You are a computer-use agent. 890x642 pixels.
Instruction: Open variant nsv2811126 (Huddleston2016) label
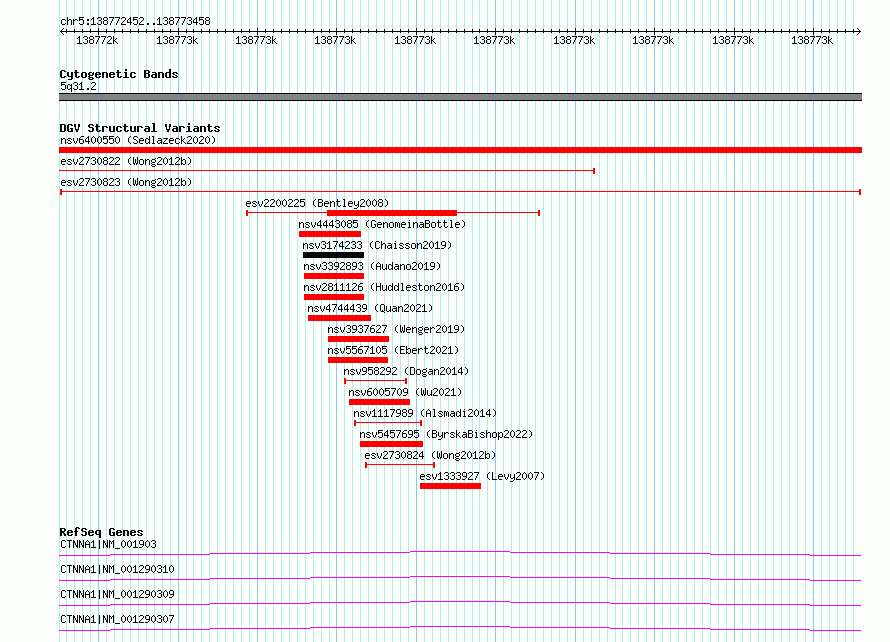point(384,287)
